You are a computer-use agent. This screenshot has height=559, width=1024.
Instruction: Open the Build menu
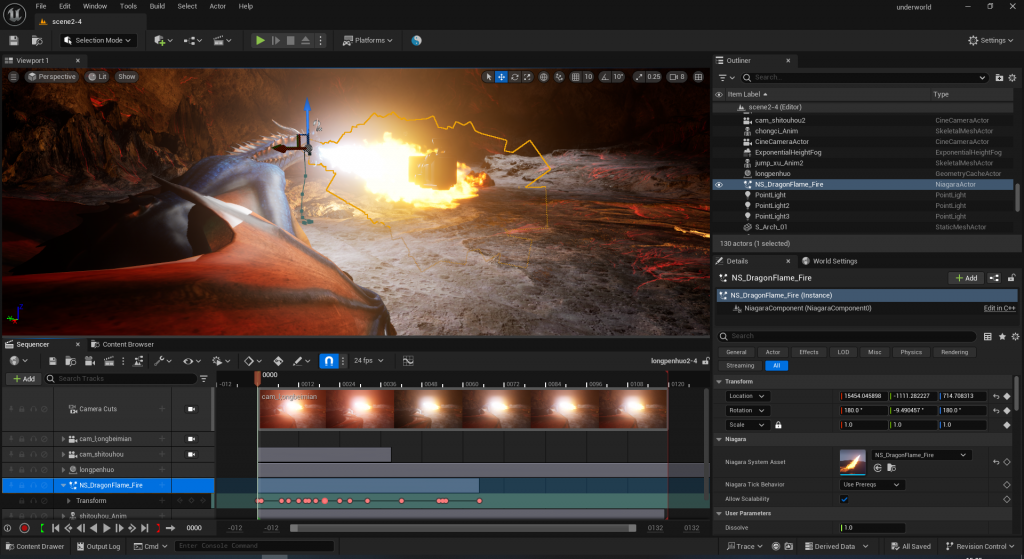[x=157, y=6]
